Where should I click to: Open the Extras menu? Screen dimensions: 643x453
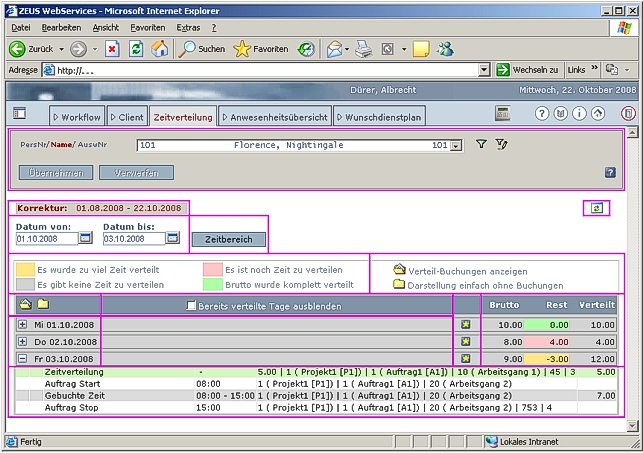[188, 28]
